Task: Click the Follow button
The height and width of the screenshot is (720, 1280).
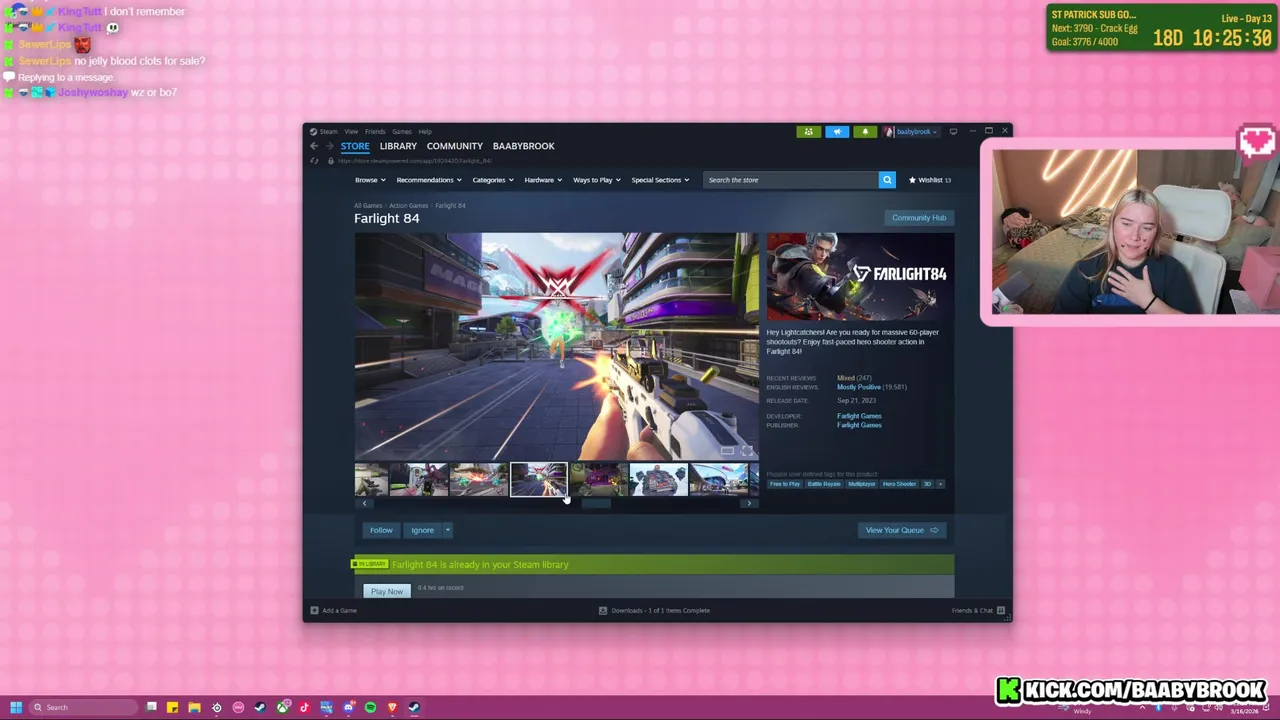Action: pos(381,530)
